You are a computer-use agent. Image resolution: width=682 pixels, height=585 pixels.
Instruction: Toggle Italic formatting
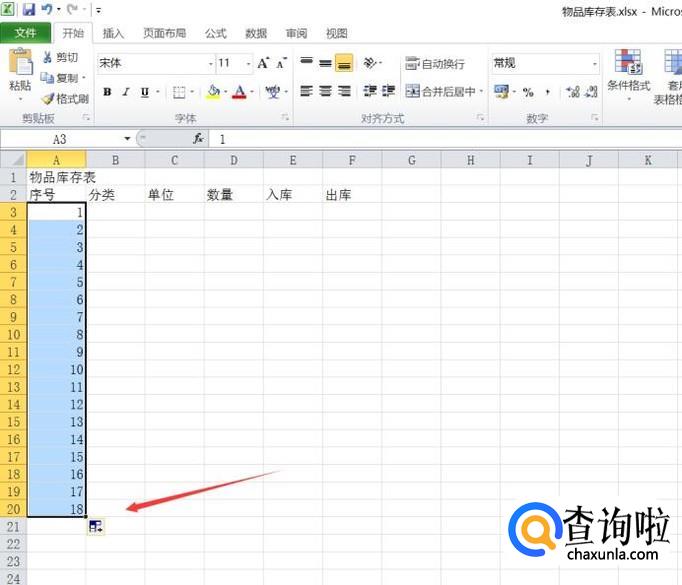coord(126,92)
